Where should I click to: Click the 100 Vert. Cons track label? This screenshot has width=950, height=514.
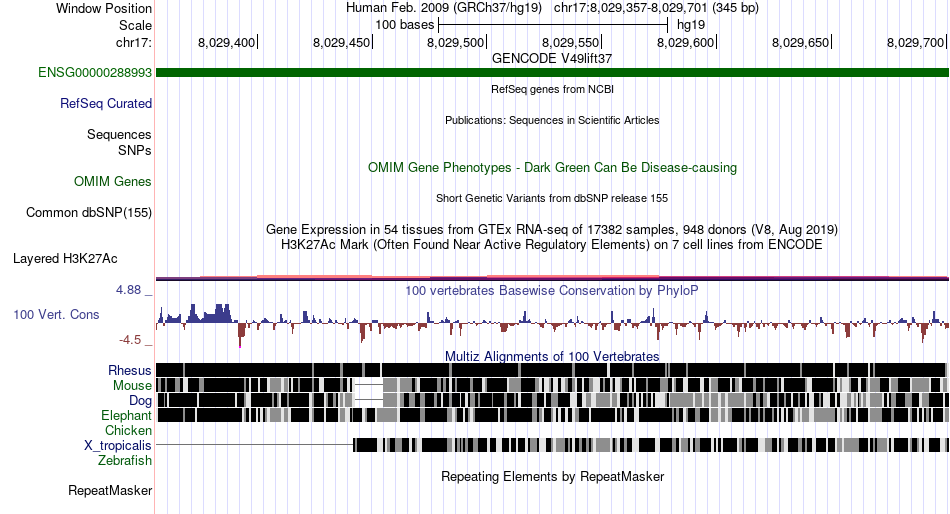pyautogui.click(x=56, y=315)
